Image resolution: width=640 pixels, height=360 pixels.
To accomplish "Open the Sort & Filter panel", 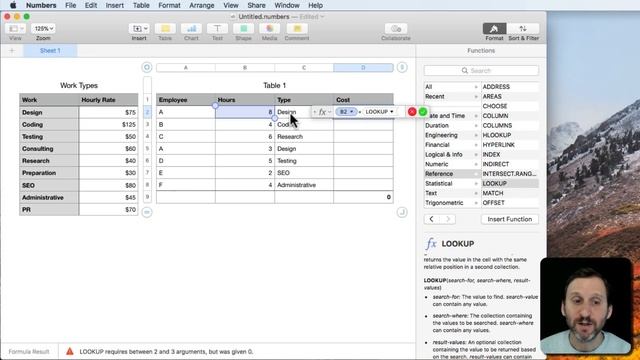I will (523, 29).
